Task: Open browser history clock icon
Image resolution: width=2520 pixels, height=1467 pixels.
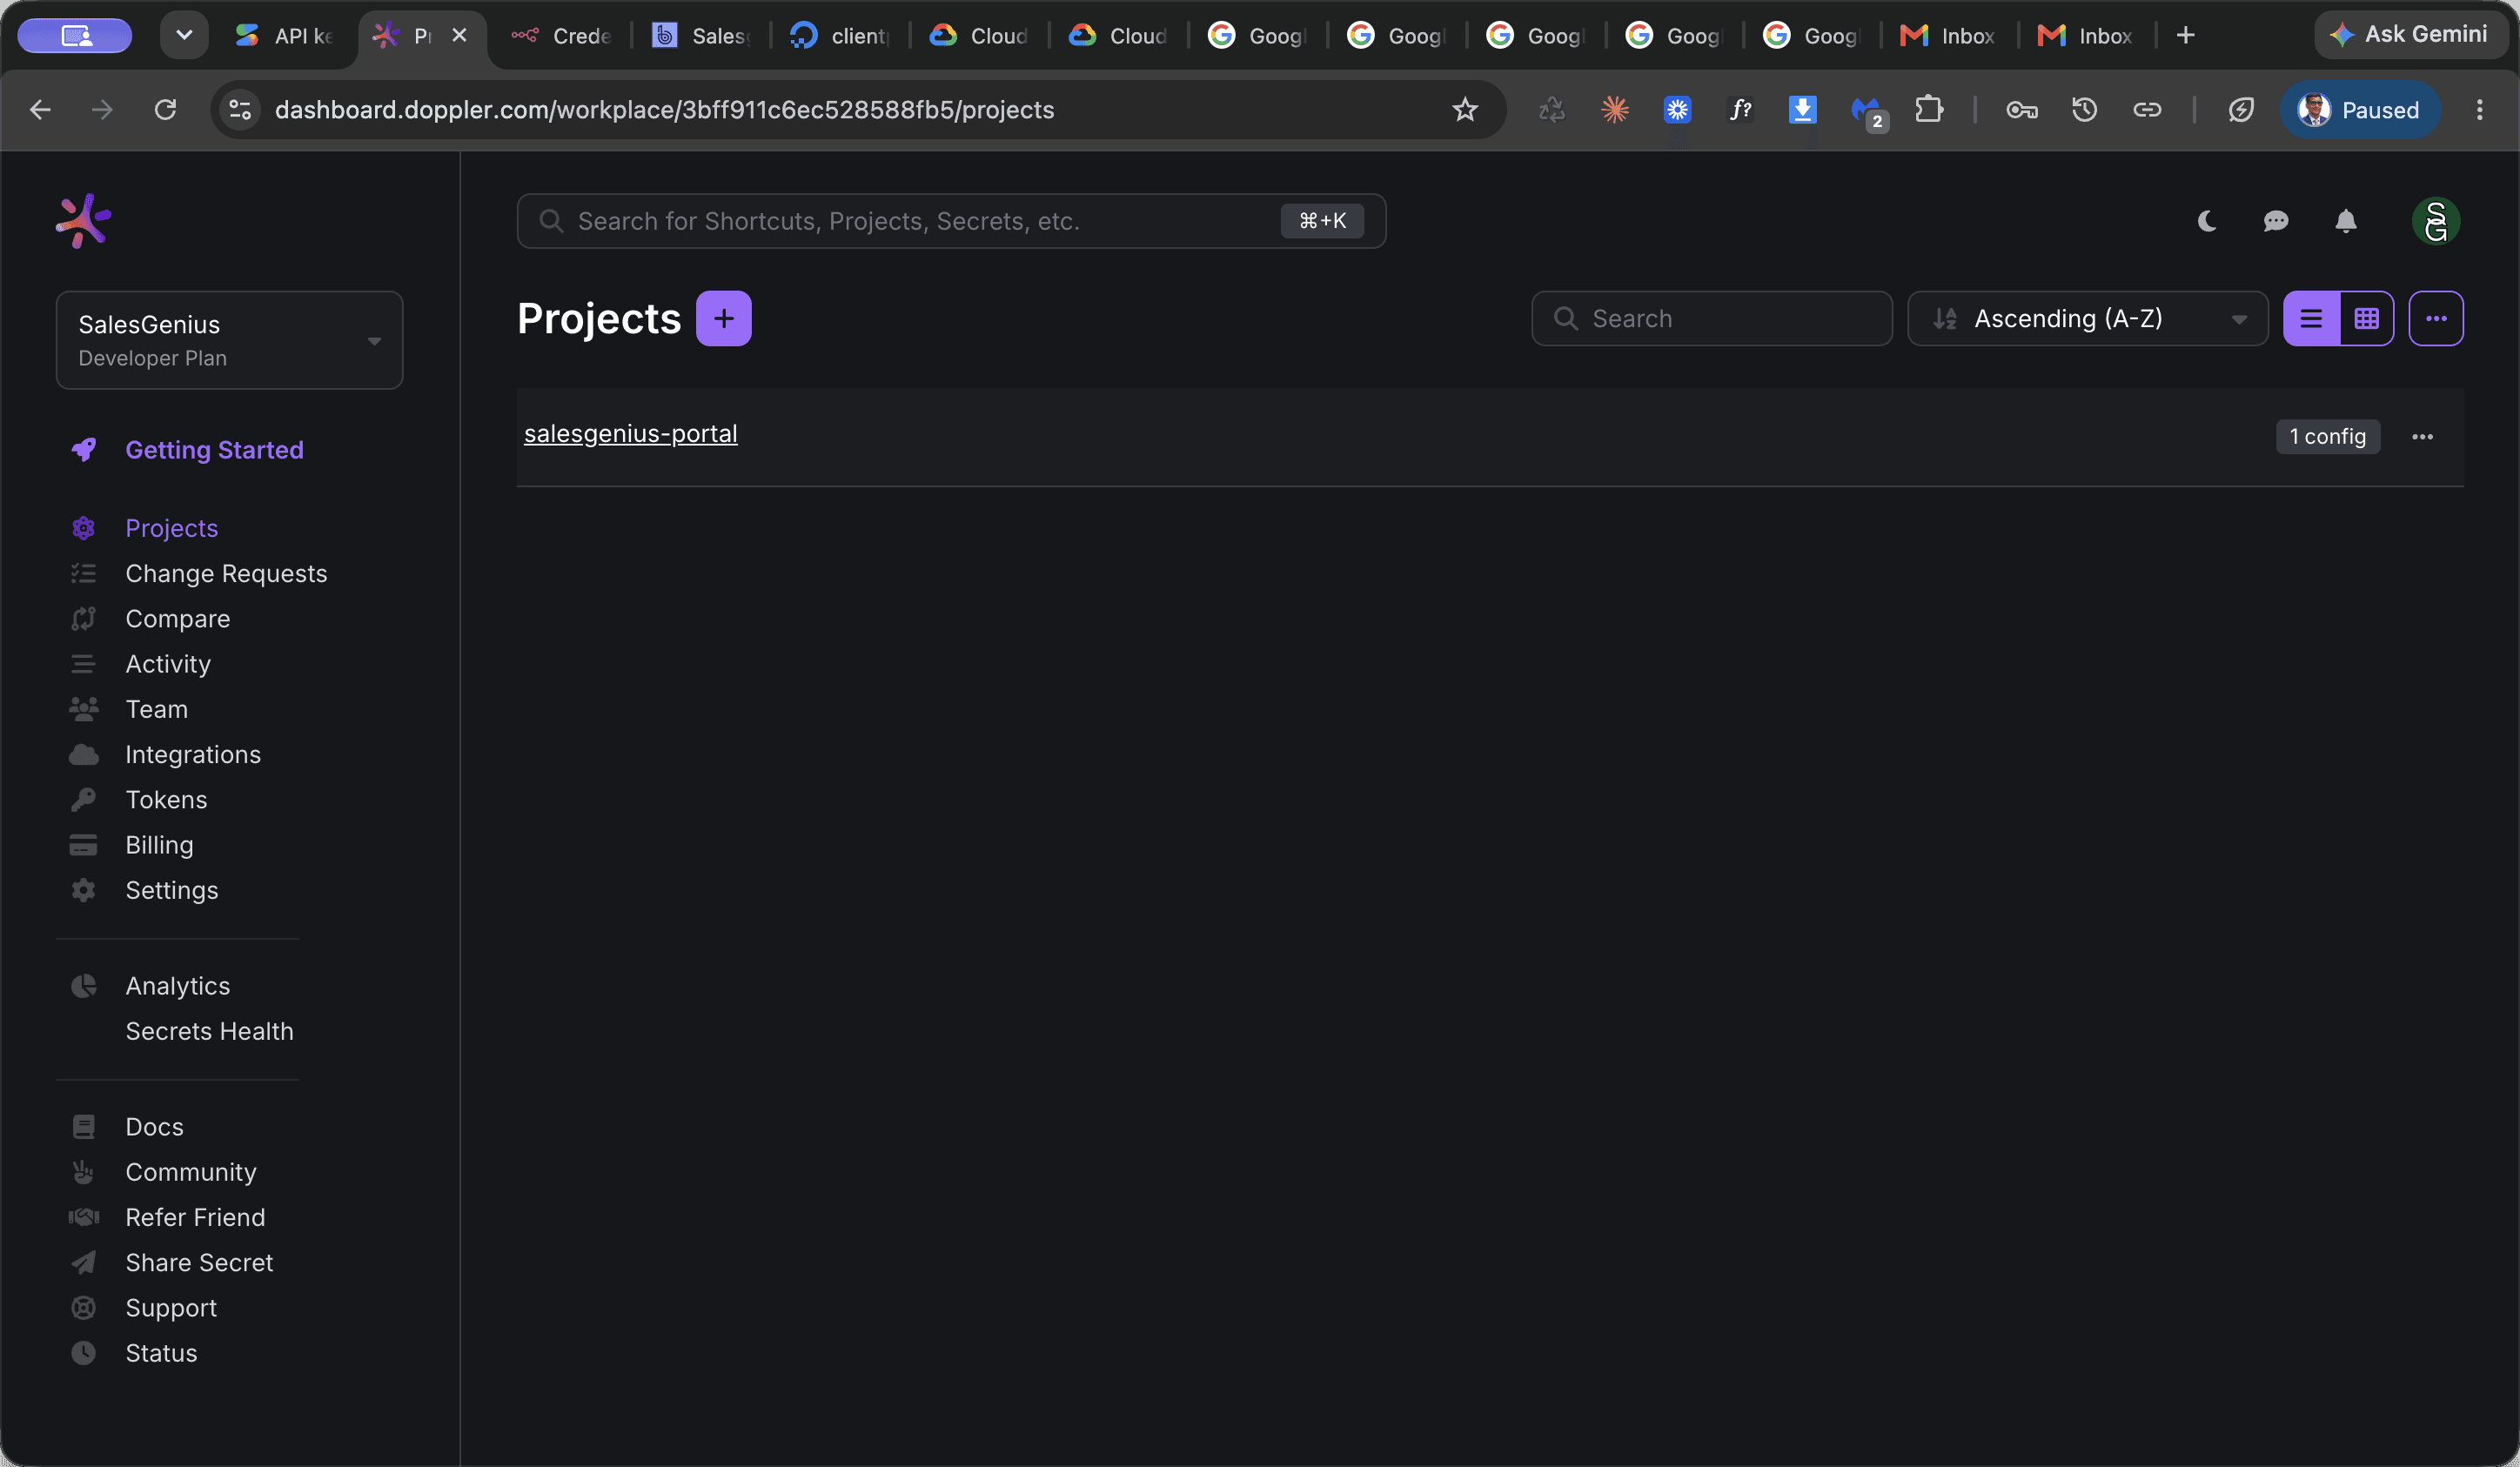Action: 2084,110
